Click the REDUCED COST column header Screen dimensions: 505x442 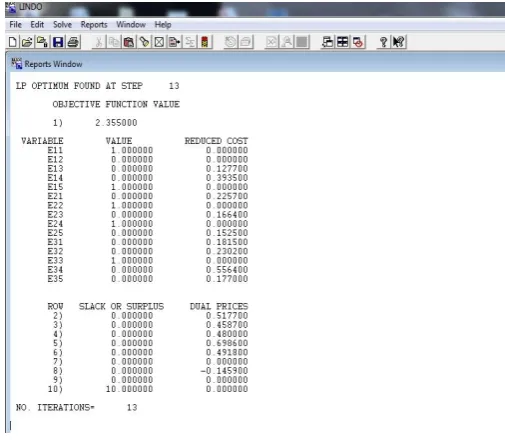[x=216, y=141]
